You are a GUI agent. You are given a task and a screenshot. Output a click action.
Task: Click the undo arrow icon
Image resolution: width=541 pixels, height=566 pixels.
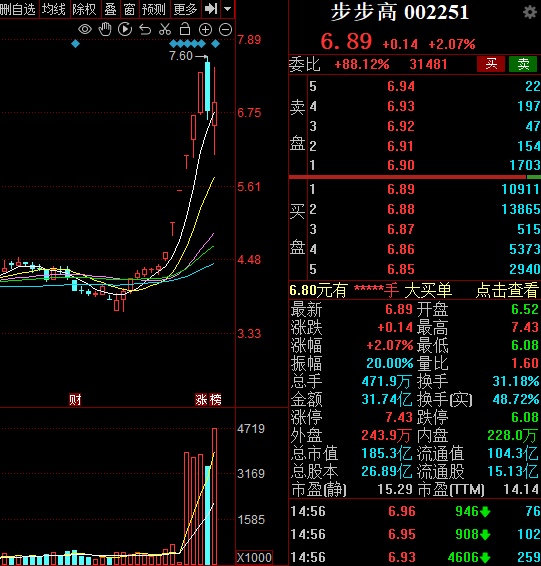tap(145, 30)
